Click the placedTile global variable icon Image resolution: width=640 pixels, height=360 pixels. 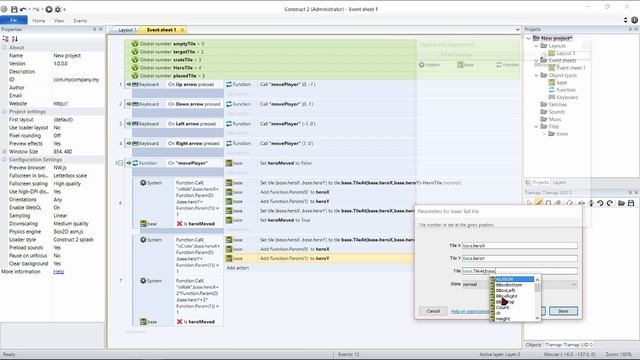[x=135, y=76]
